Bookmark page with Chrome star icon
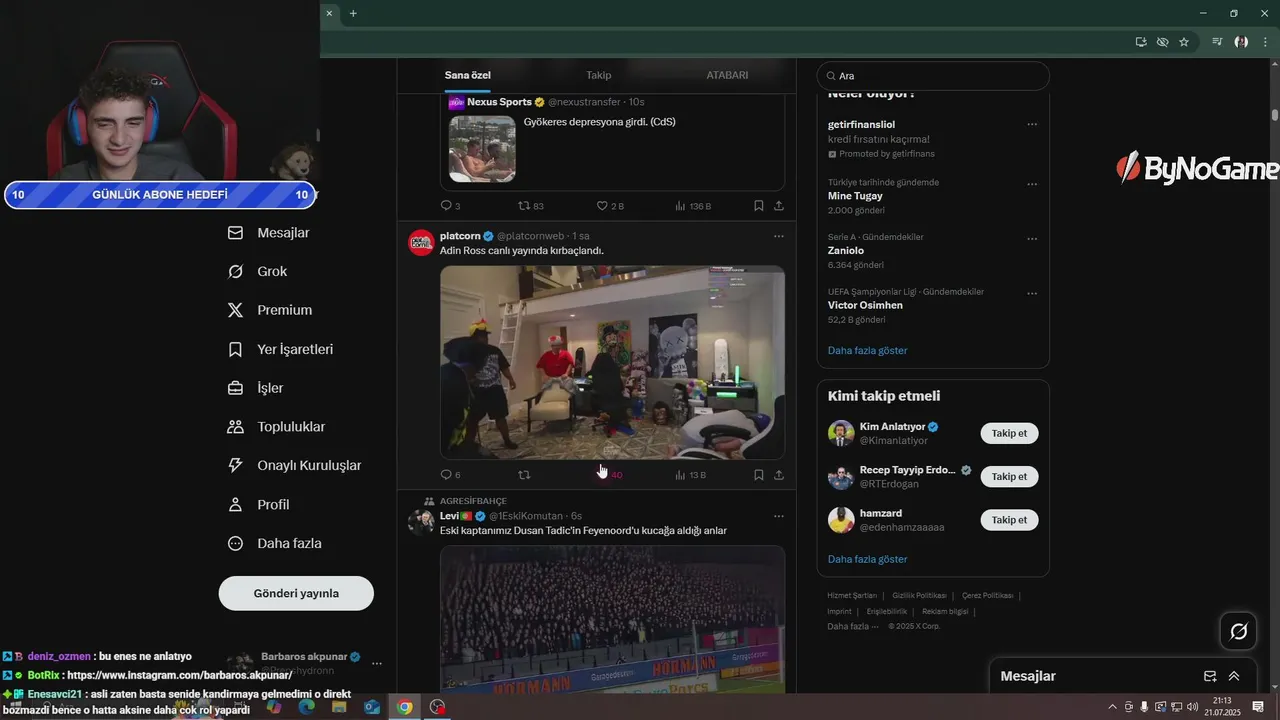This screenshot has height=720, width=1280. pos(1184,42)
